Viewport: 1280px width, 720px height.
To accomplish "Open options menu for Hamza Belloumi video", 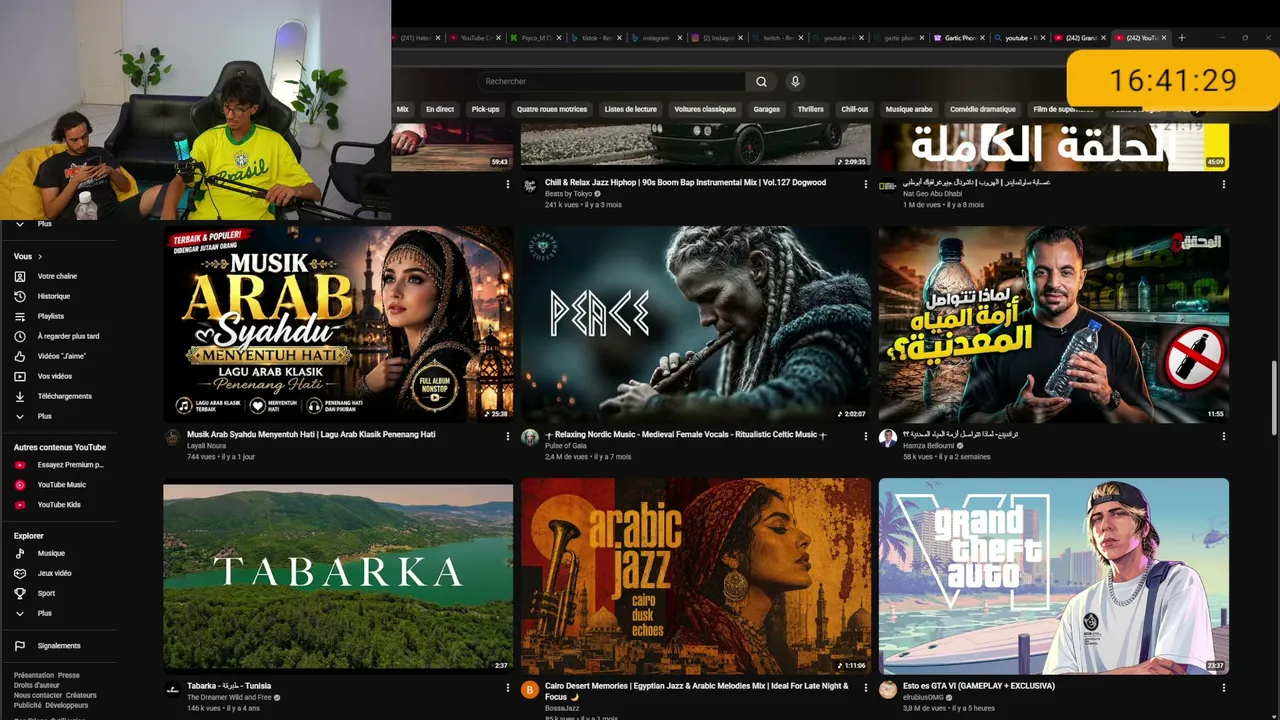I will (x=1223, y=436).
